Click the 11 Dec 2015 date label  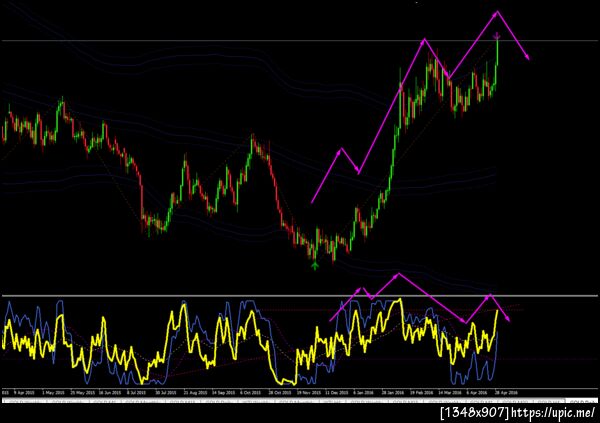point(337,393)
